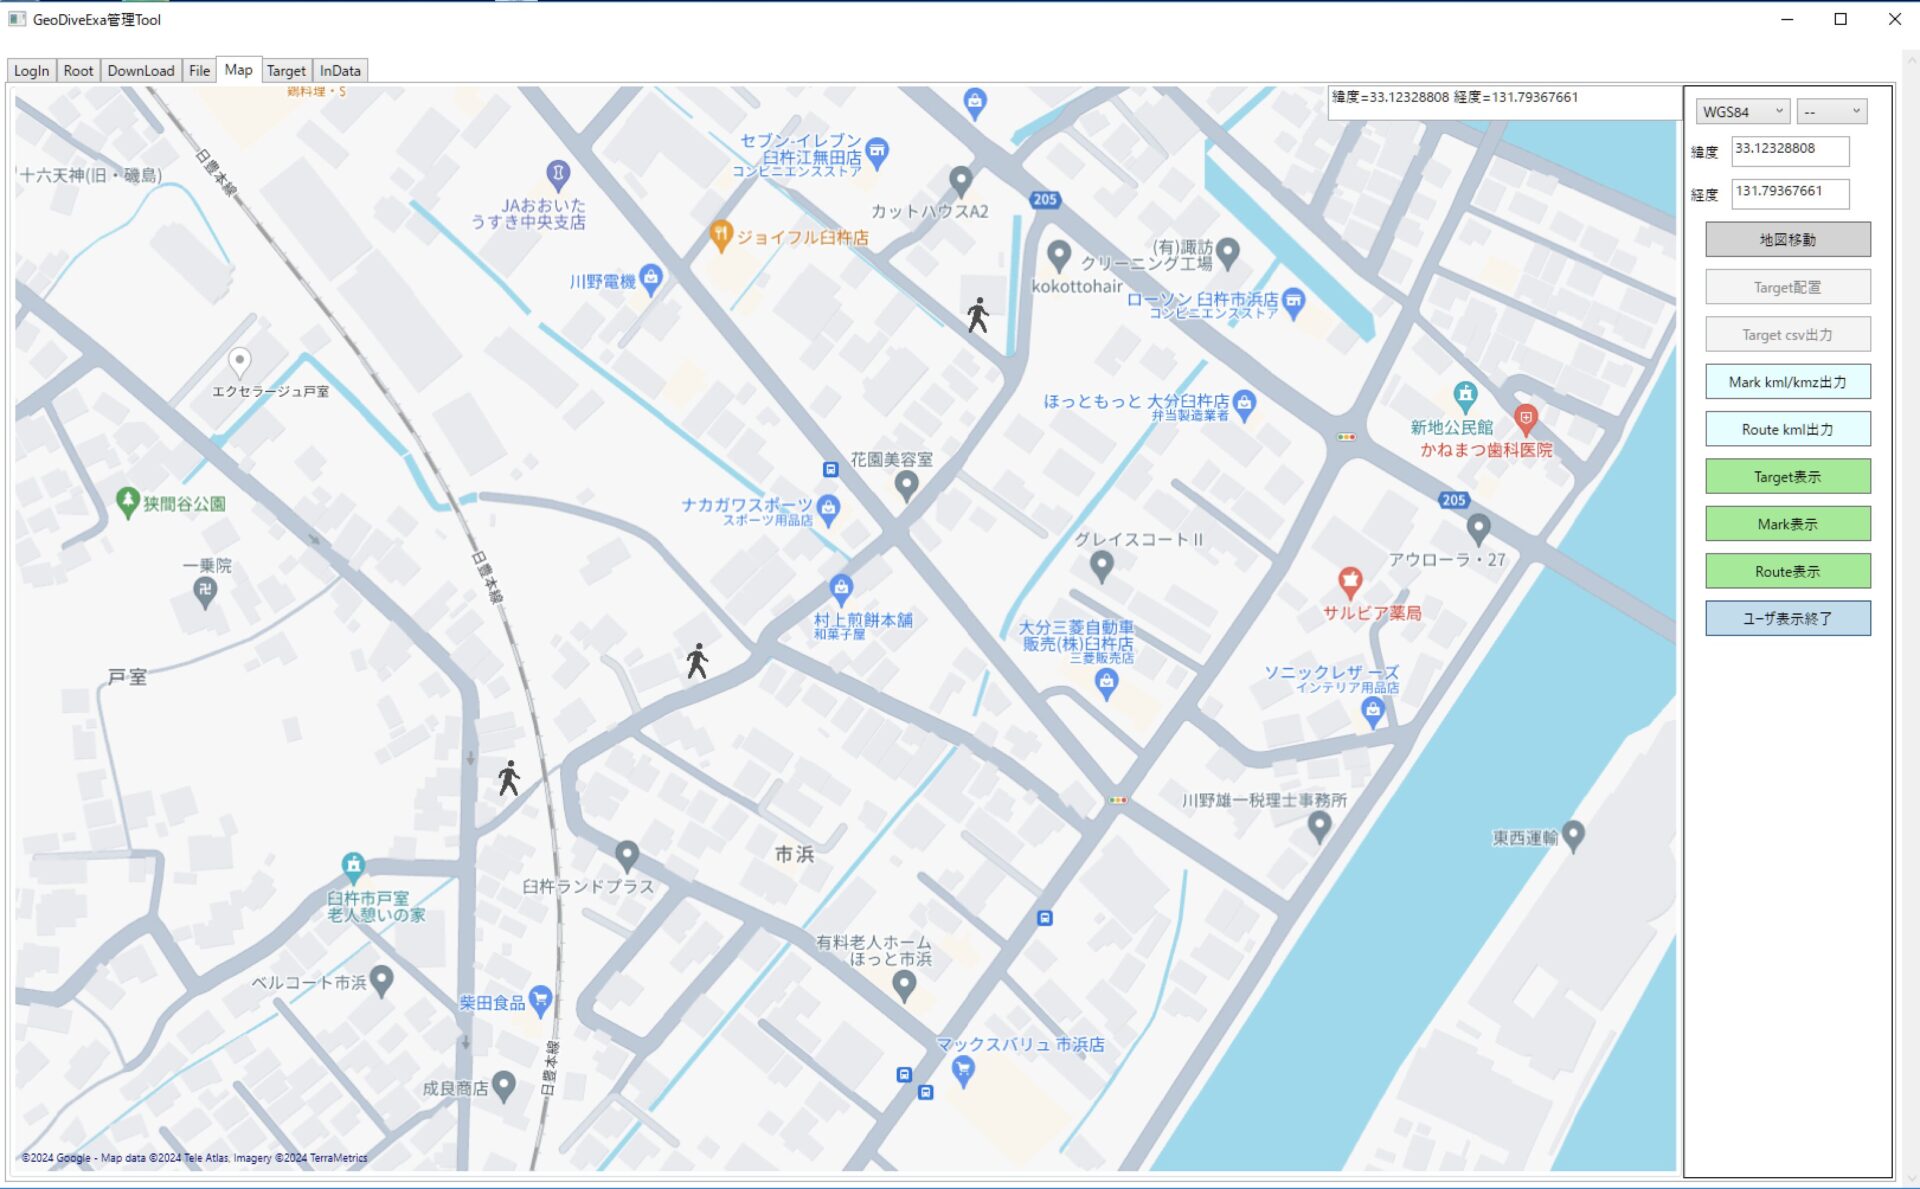This screenshot has width=1920, height=1189.
Task: Click the 新地公民館 map pin
Action: click(x=1465, y=396)
